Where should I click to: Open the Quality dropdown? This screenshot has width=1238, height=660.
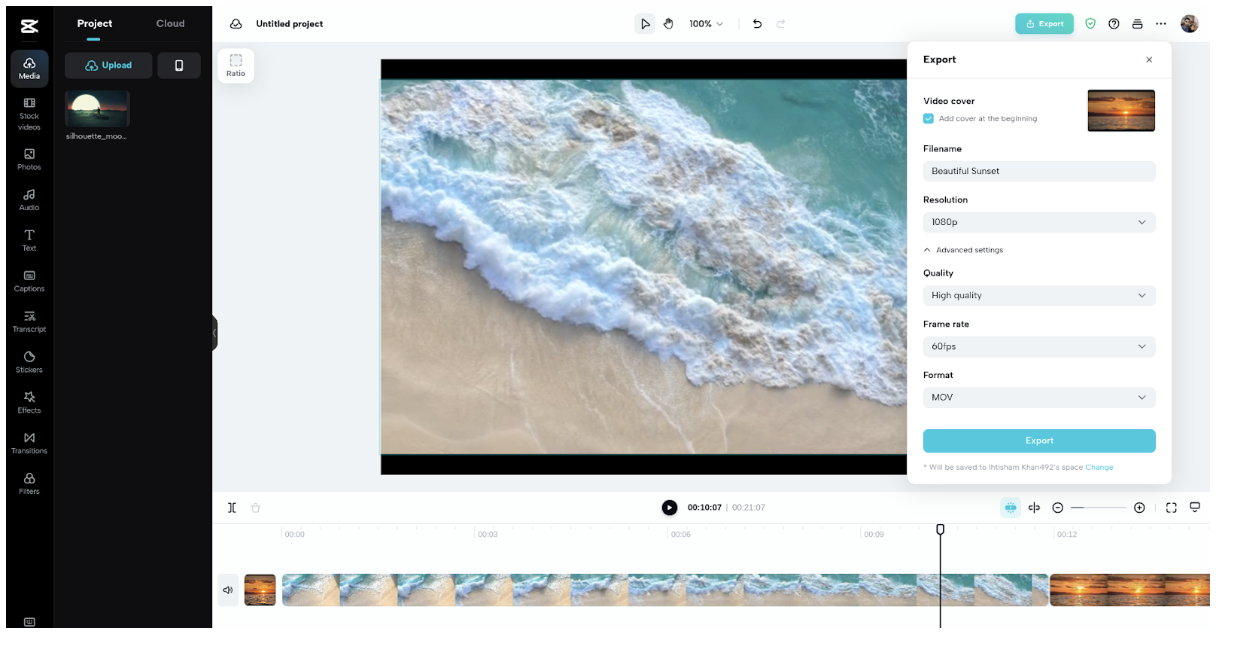(1039, 295)
